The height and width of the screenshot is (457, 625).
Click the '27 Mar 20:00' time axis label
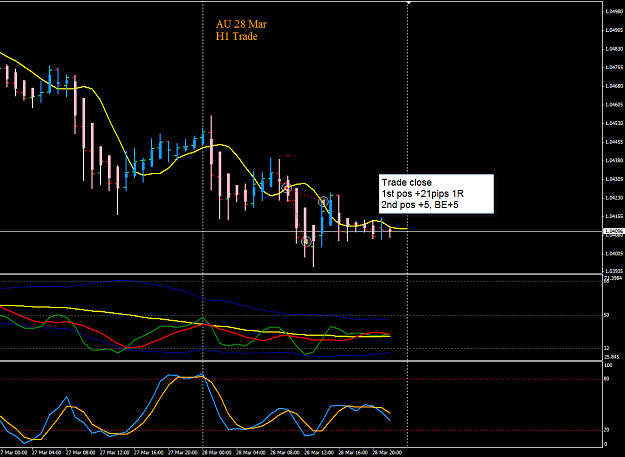pyautogui.click(x=183, y=453)
